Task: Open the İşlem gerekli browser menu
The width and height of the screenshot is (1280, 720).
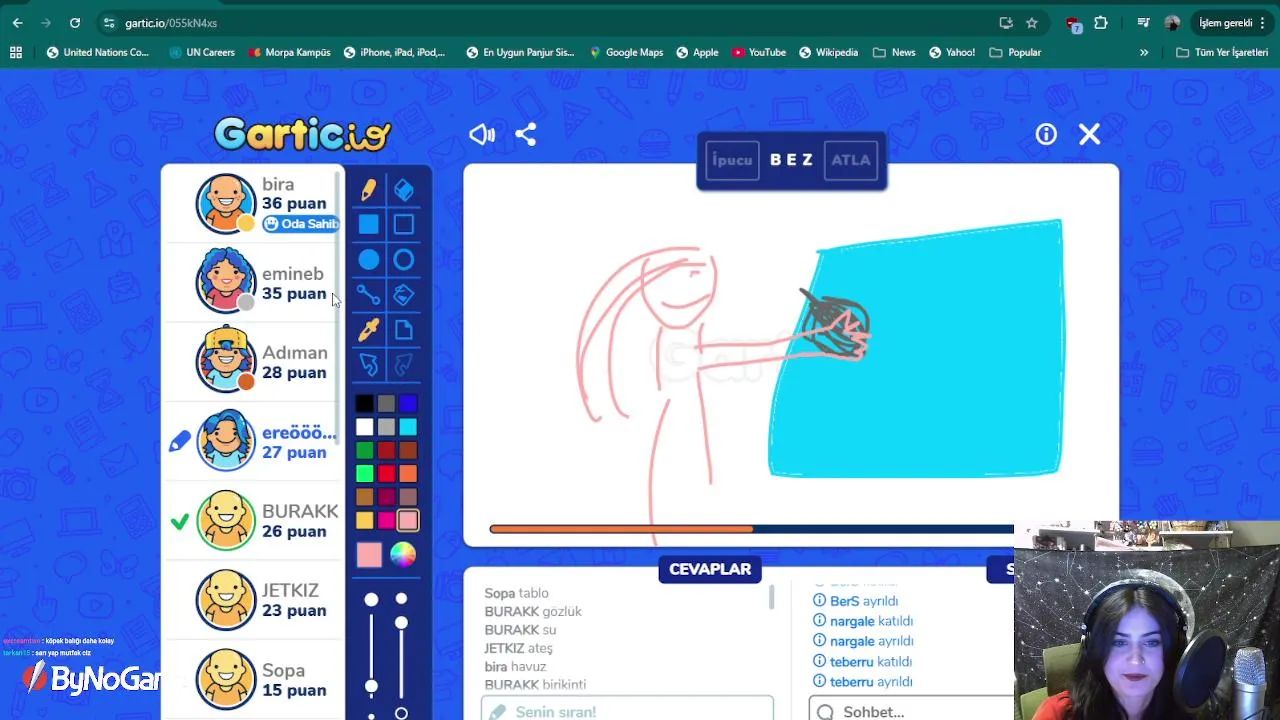Action: [1232, 23]
